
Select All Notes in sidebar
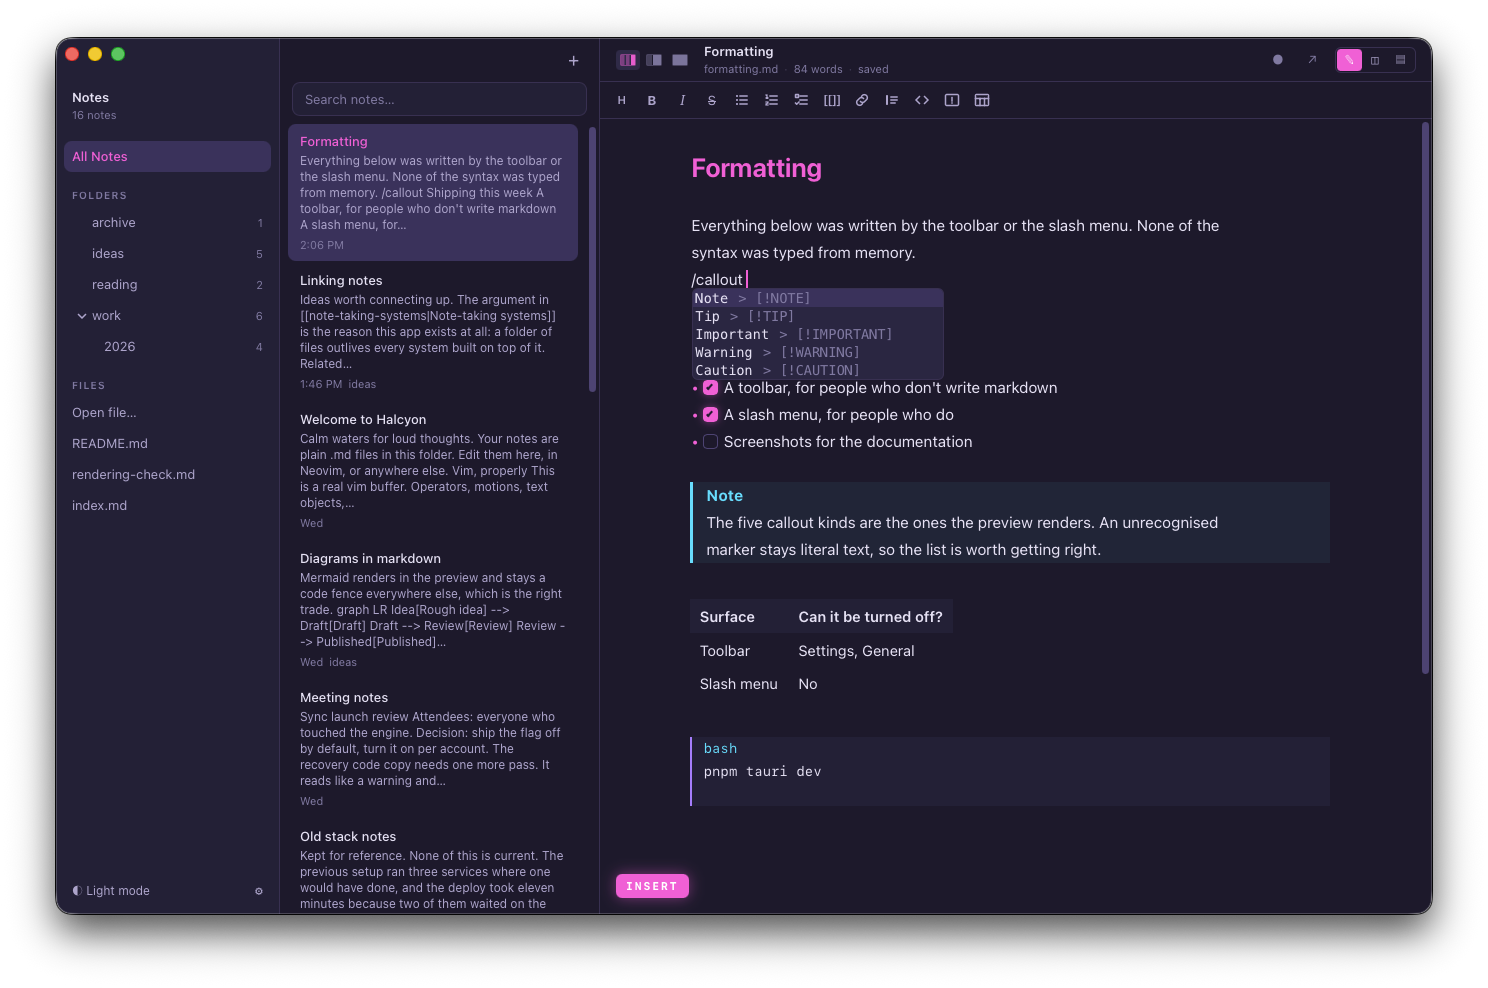coord(167,157)
